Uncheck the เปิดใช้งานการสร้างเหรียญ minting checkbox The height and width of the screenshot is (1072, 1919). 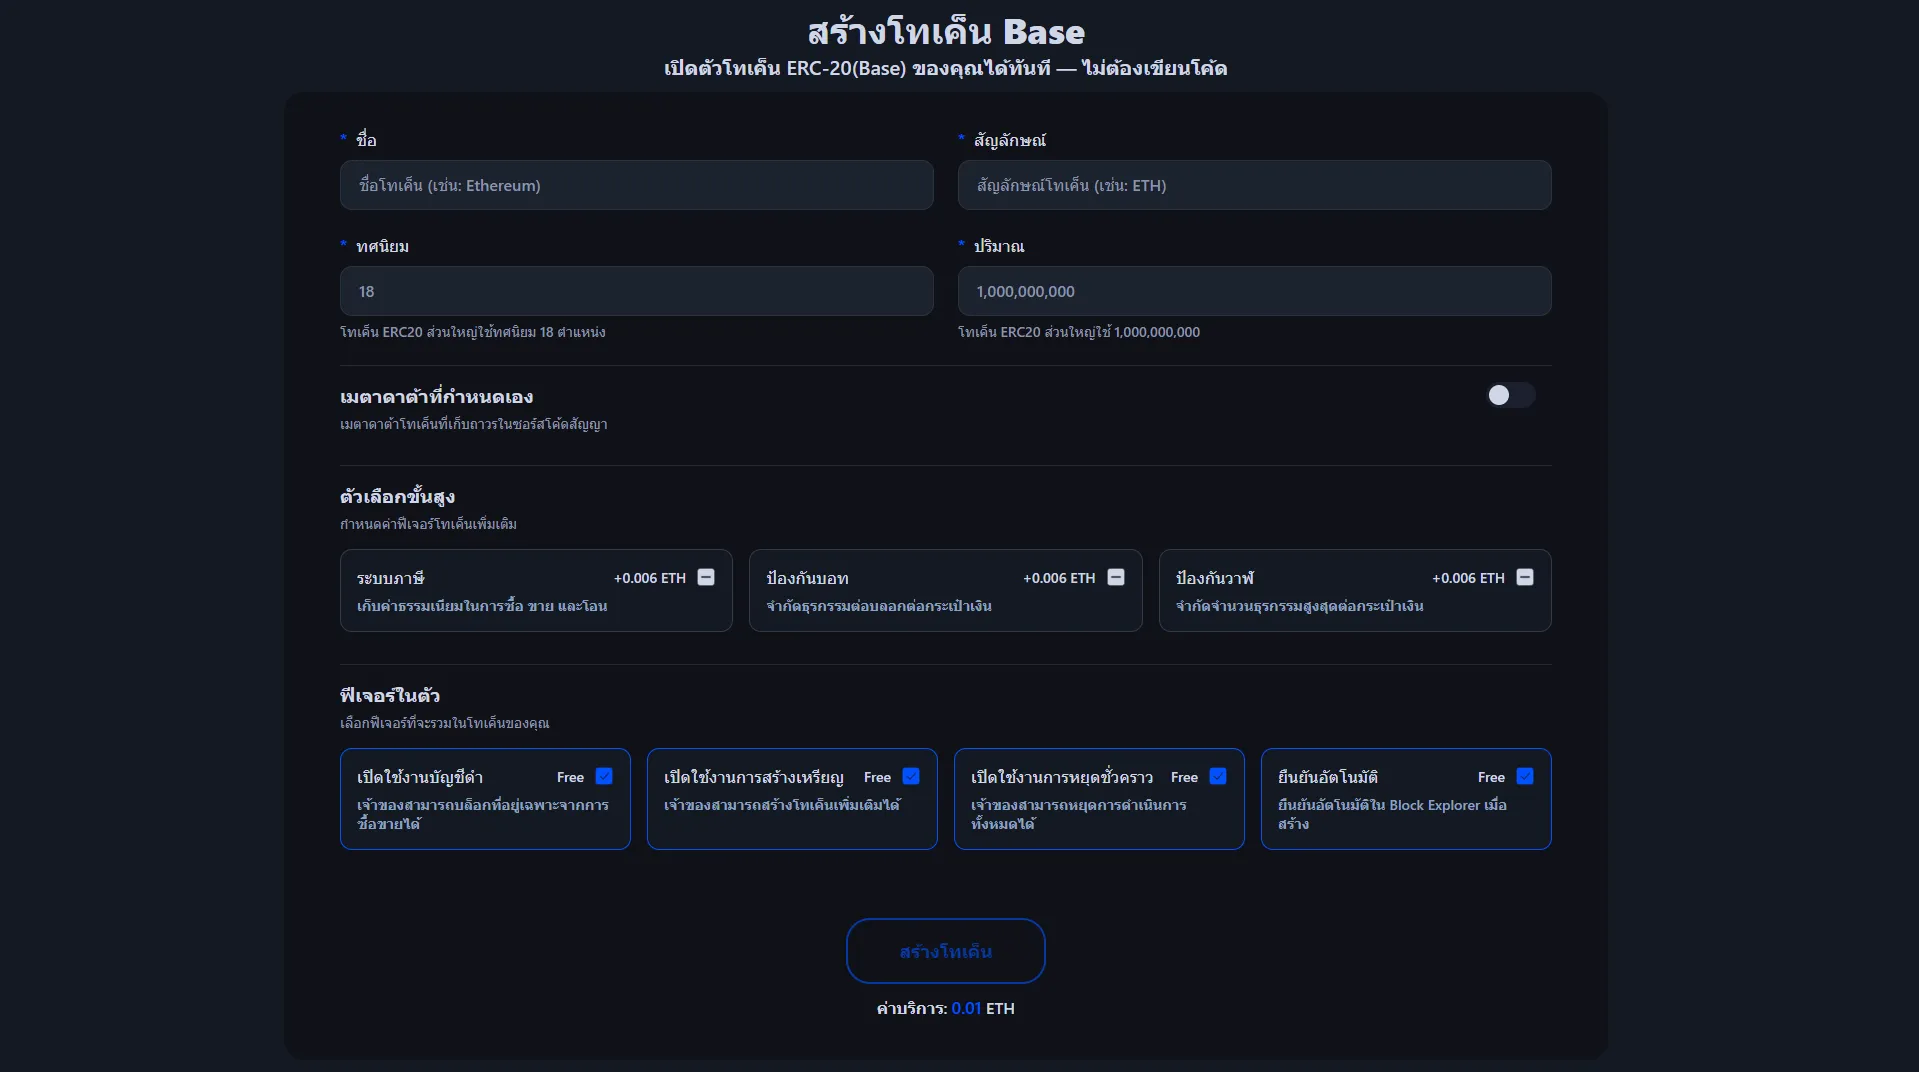911,776
